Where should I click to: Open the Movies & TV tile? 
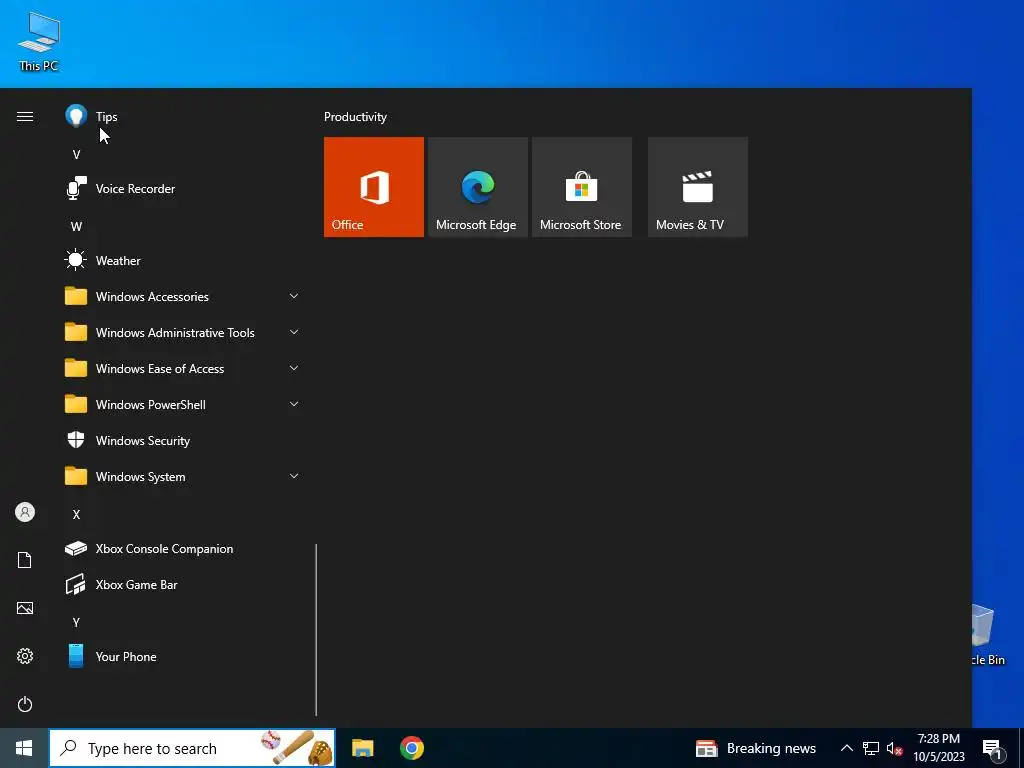[x=697, y=187]
